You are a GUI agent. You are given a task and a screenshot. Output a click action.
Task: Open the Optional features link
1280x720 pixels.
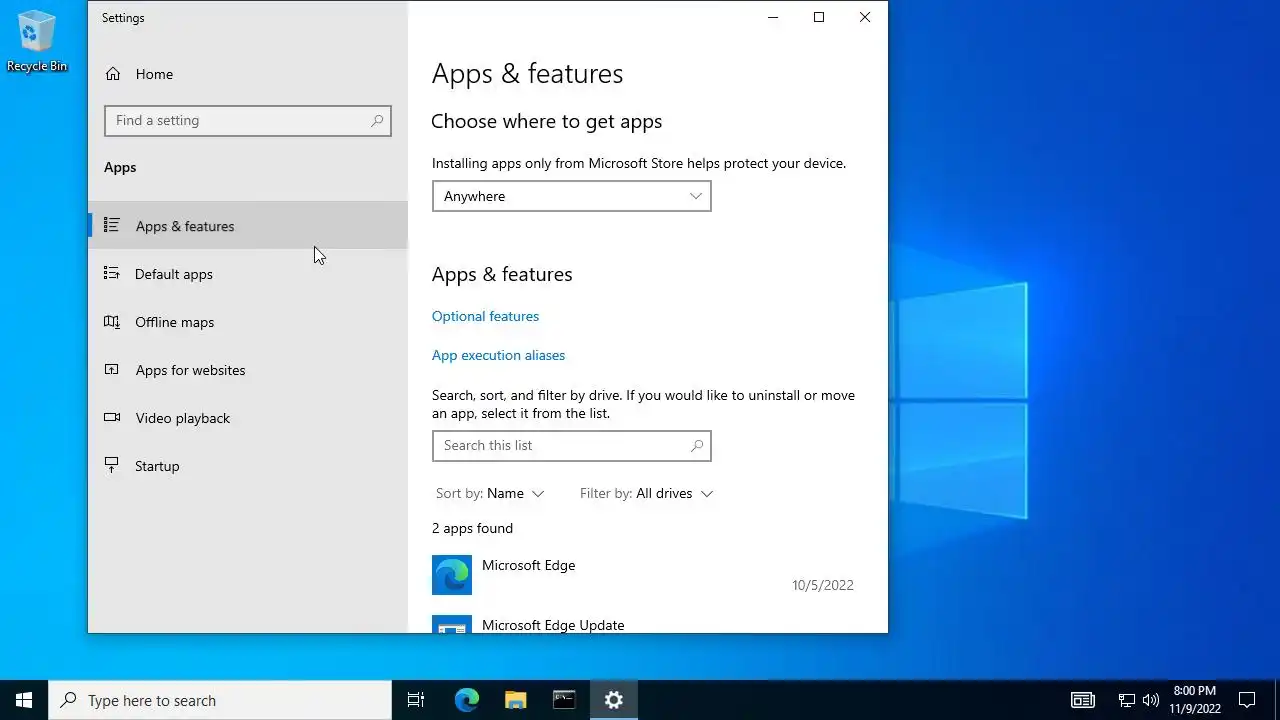pos(485,316)
